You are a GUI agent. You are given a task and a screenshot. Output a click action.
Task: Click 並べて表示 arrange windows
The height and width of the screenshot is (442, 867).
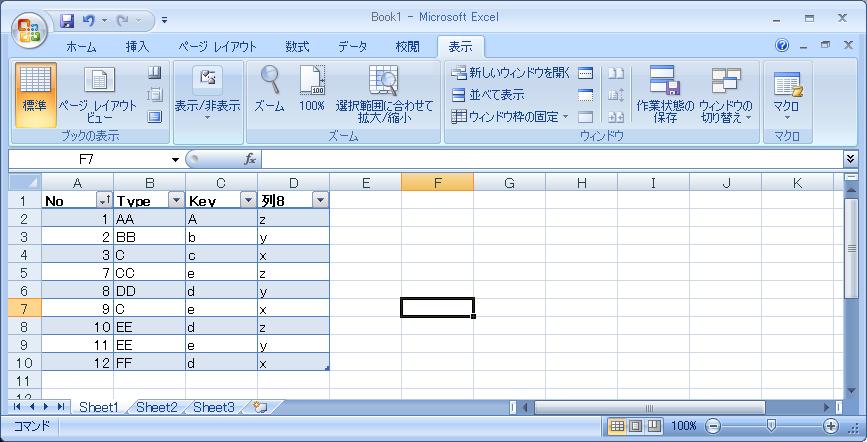pos(488,95)
